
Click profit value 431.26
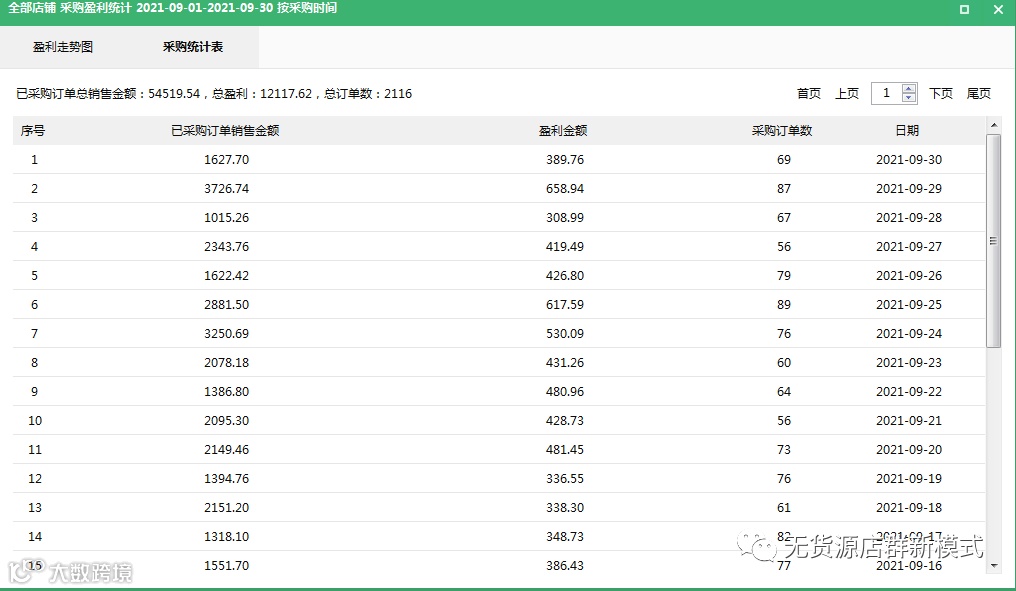coord(564,363)
